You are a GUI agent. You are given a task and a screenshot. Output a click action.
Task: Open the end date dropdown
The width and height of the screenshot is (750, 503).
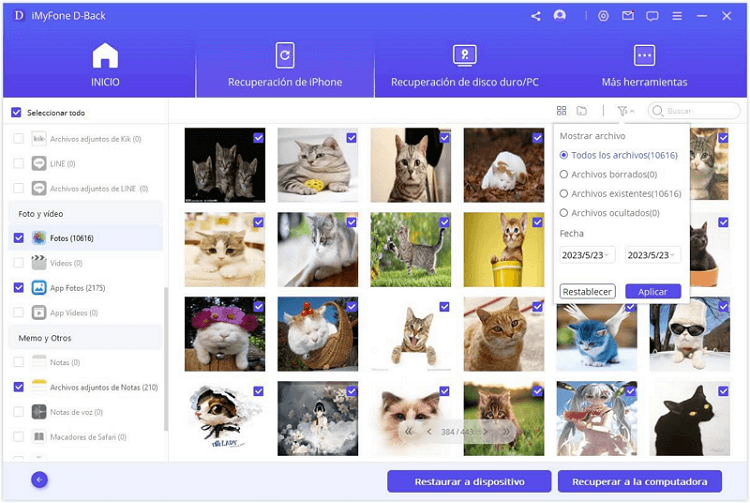coord(652,255)
